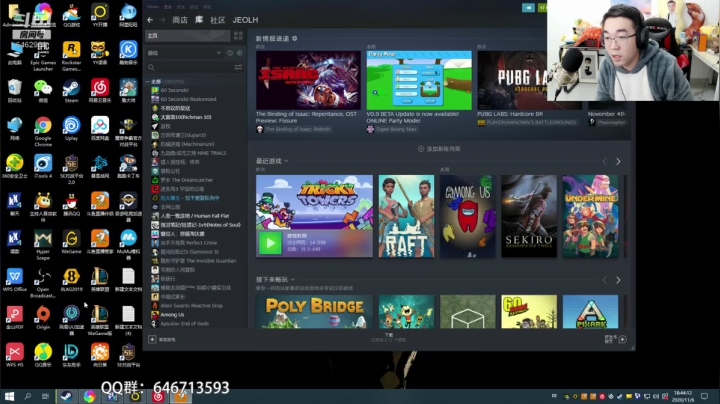This screenshot has width=720, height=404.
Task: Click the add new shelf button
Action: [x=439, y=149]
